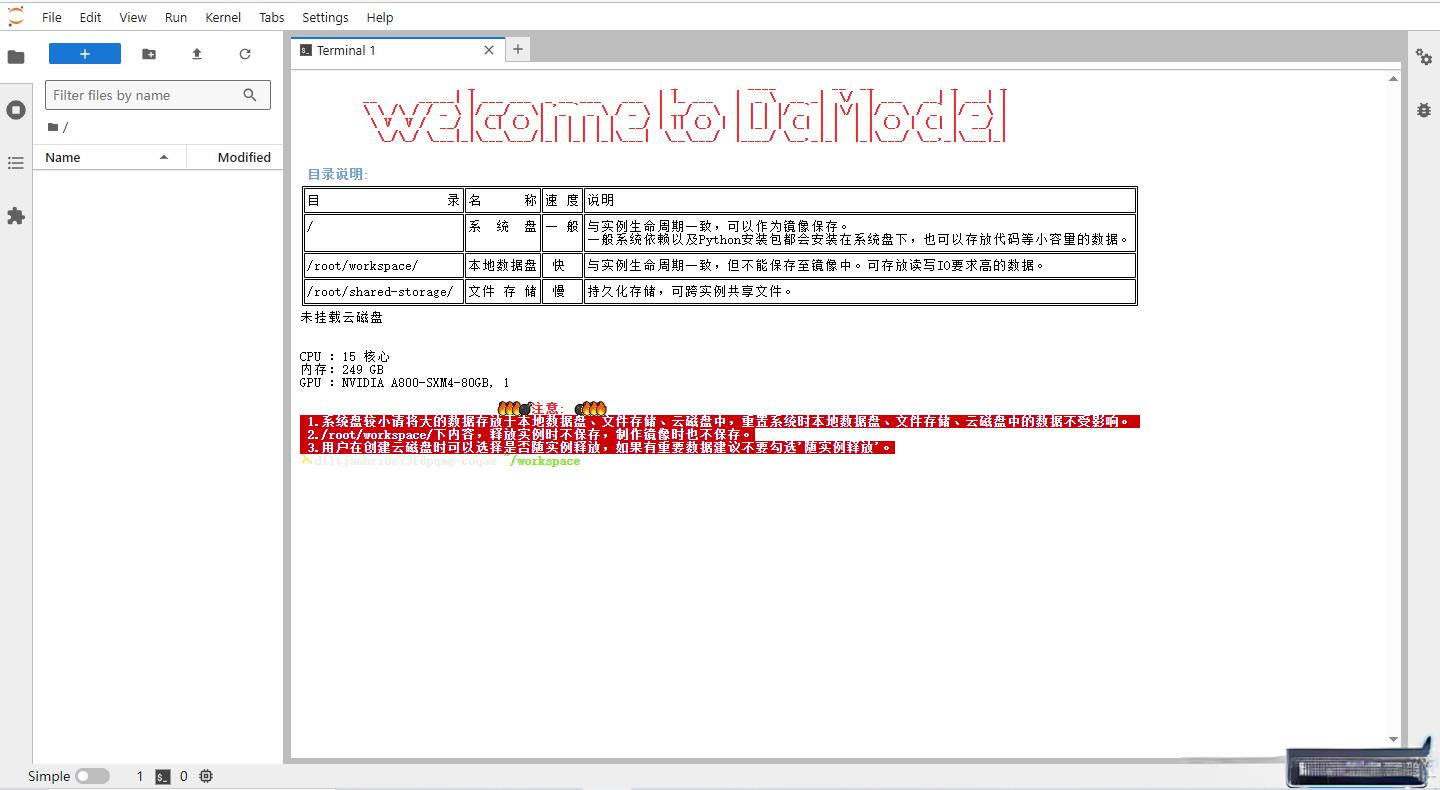Viewport: 1440px width, 790px height.
Task: Sort files by Modified column
Action: coord(244,157)
